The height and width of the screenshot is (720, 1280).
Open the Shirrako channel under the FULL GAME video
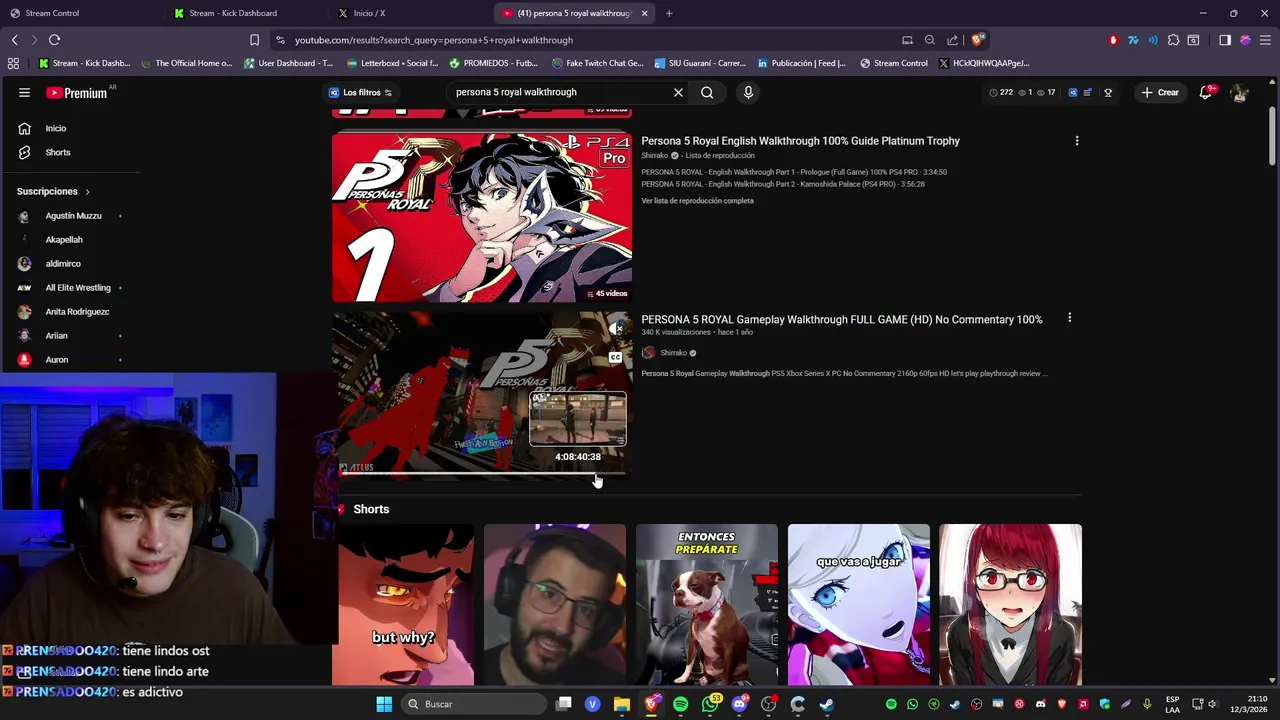pos(673,353)
